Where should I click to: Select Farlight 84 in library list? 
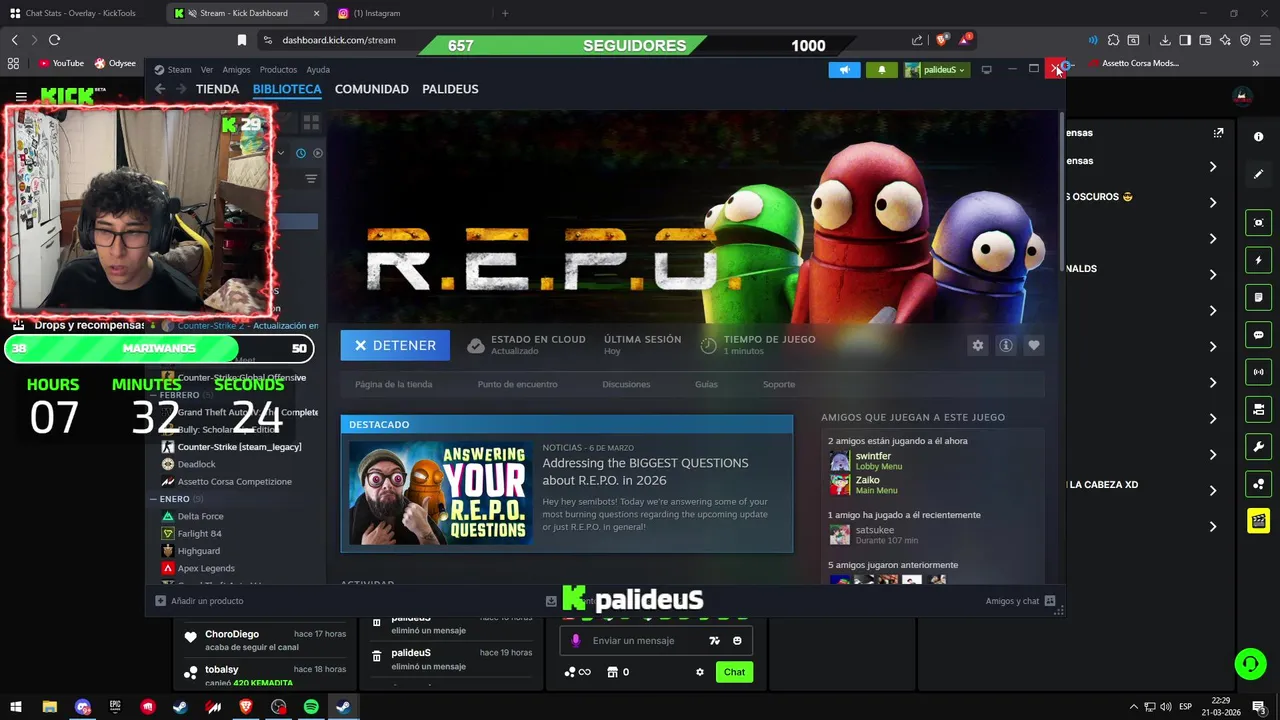pyautogui.click(x=199, y=534)
